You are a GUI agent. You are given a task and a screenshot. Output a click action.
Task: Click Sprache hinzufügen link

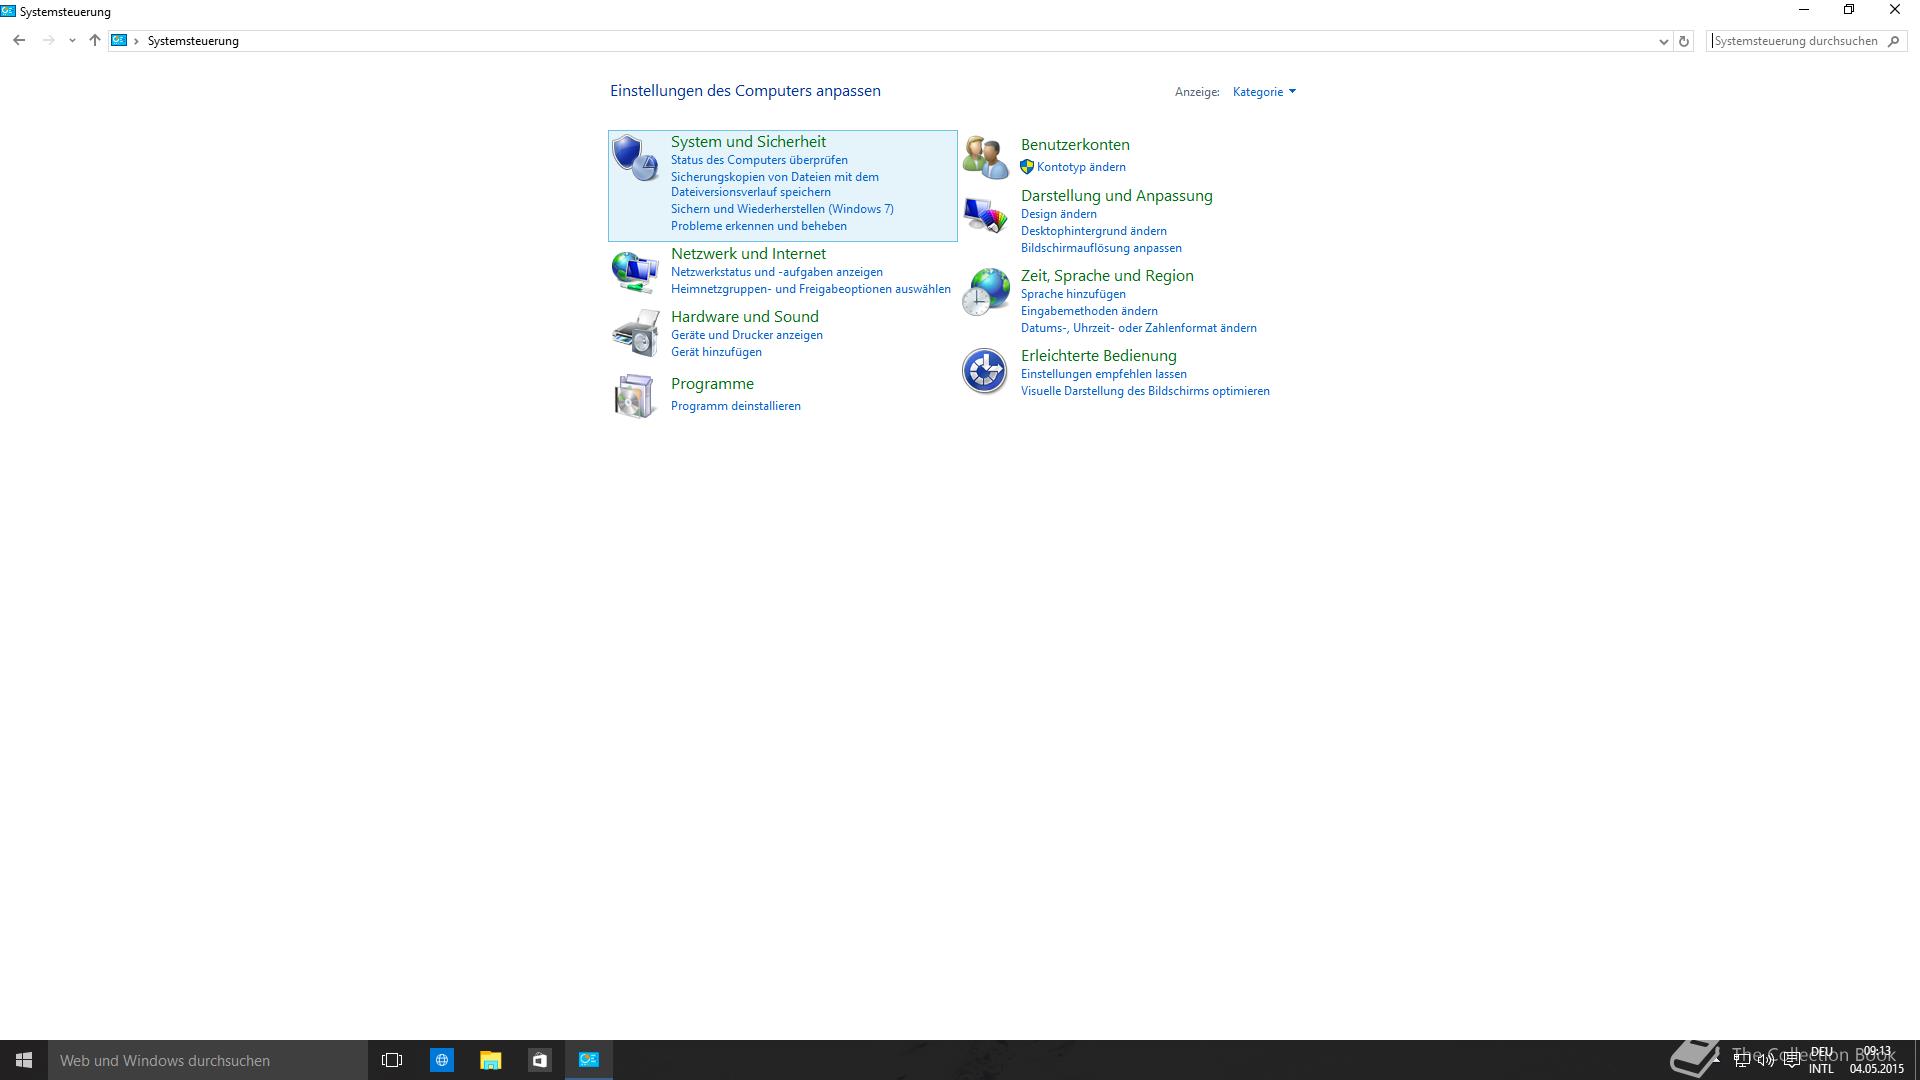pos(1073,294)
